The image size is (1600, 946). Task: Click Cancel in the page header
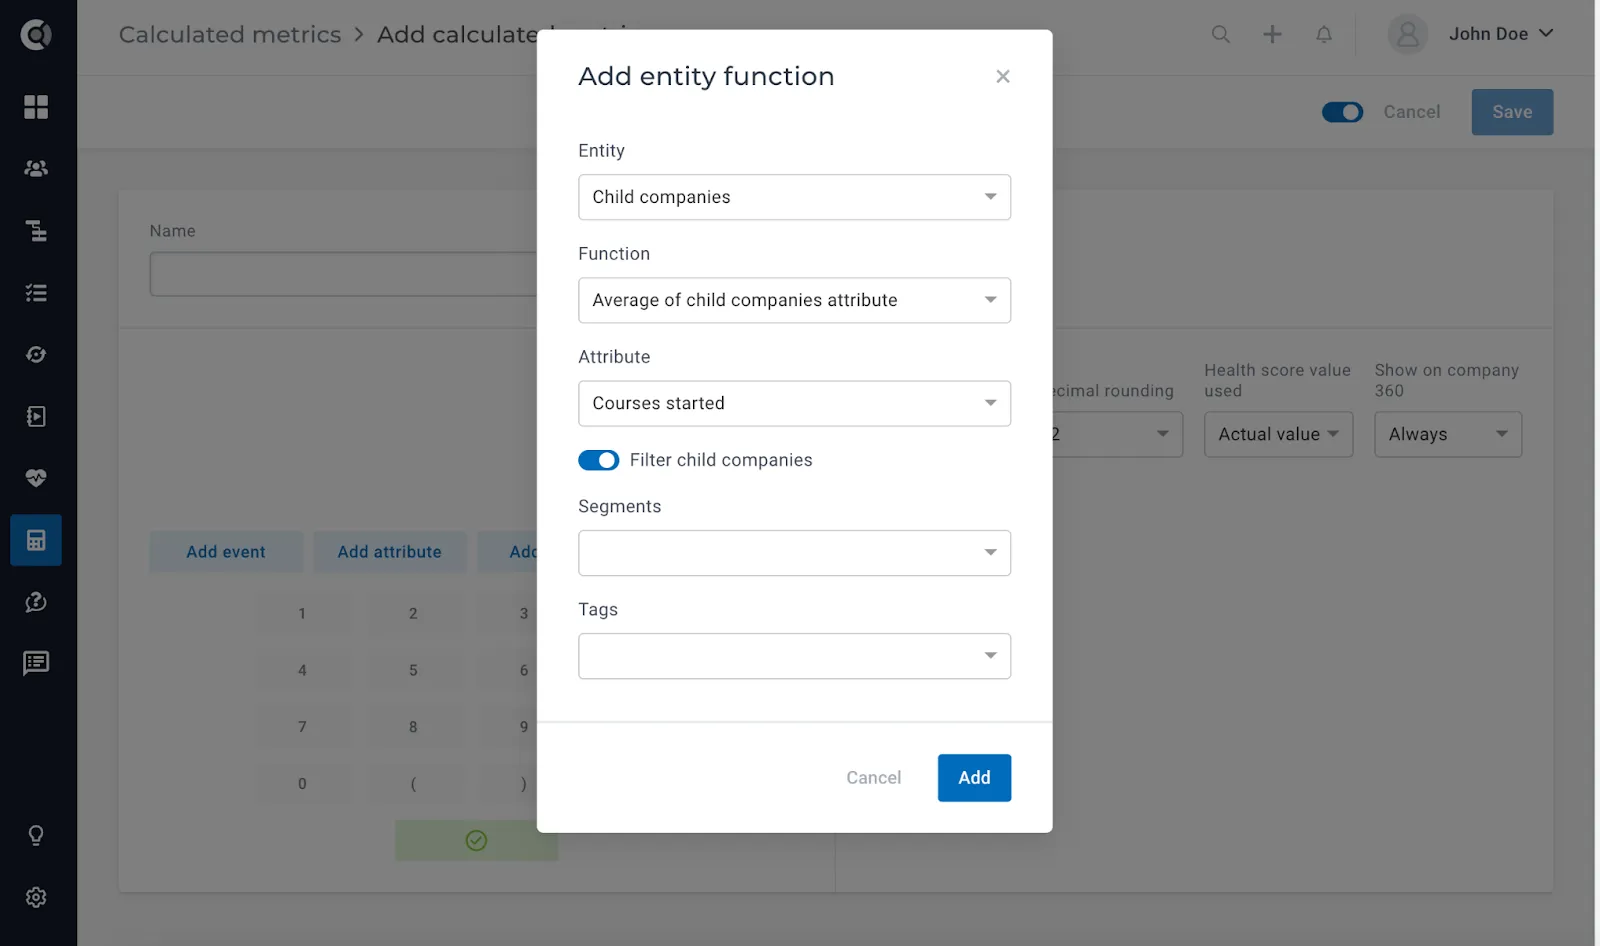1411,112
